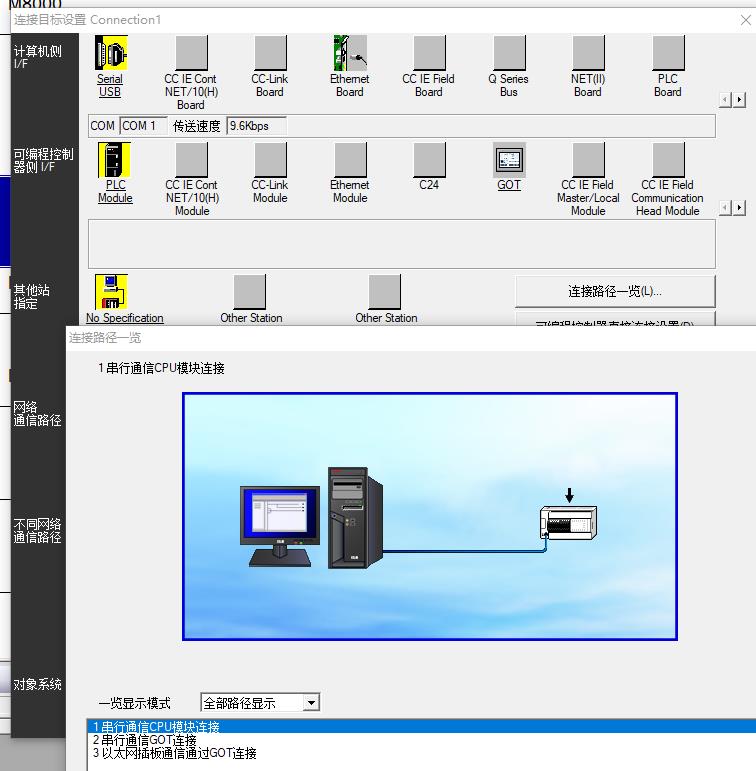Choose 2 串行通信GOT连接 in the list

click(x=145, y=740)
